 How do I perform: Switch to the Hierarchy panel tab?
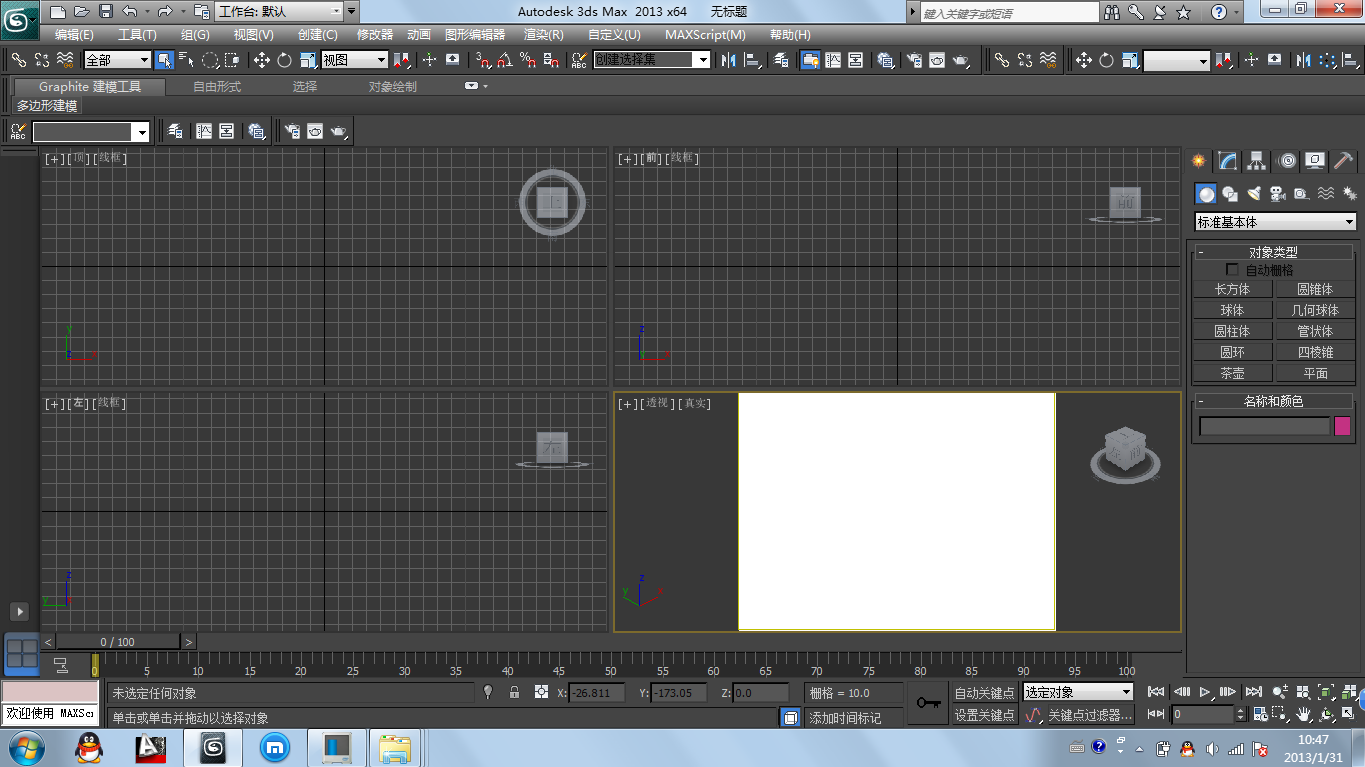coord(1257,161)
